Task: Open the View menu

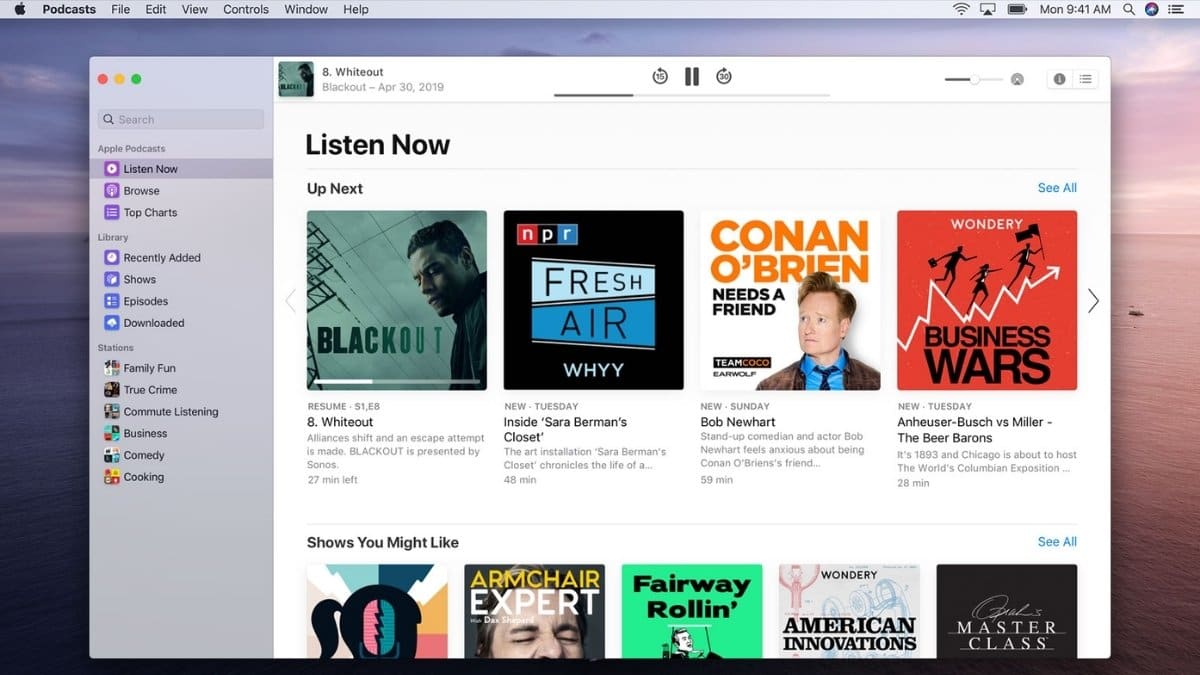Action: tap(195, 9)
